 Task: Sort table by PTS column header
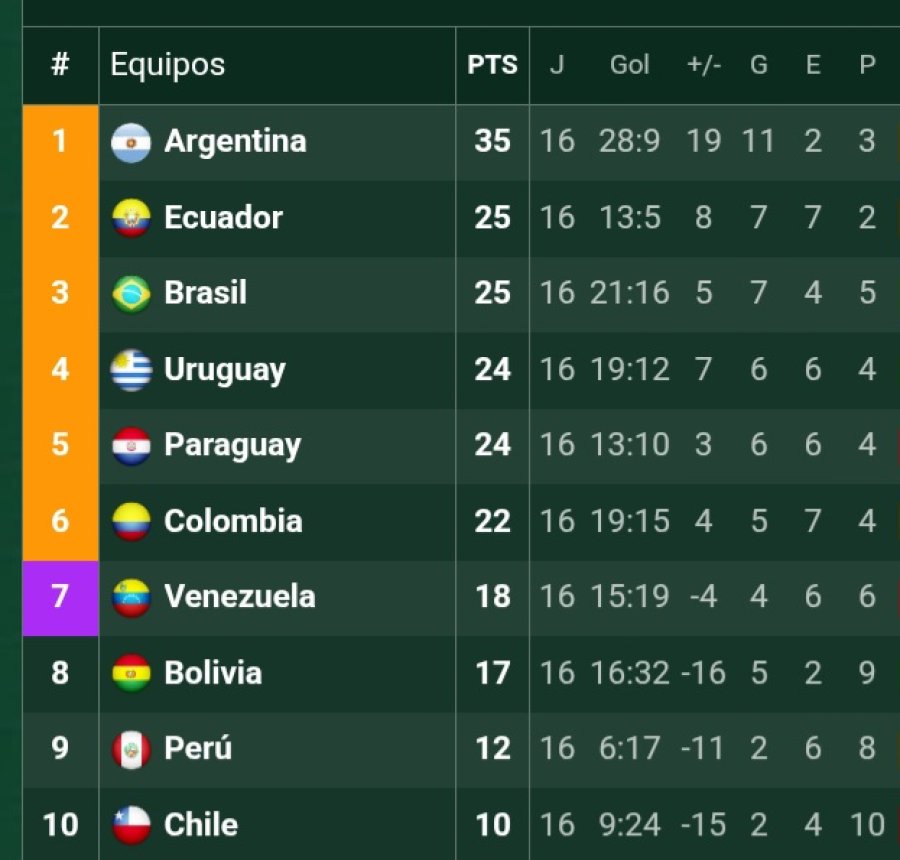click(492, 66)
